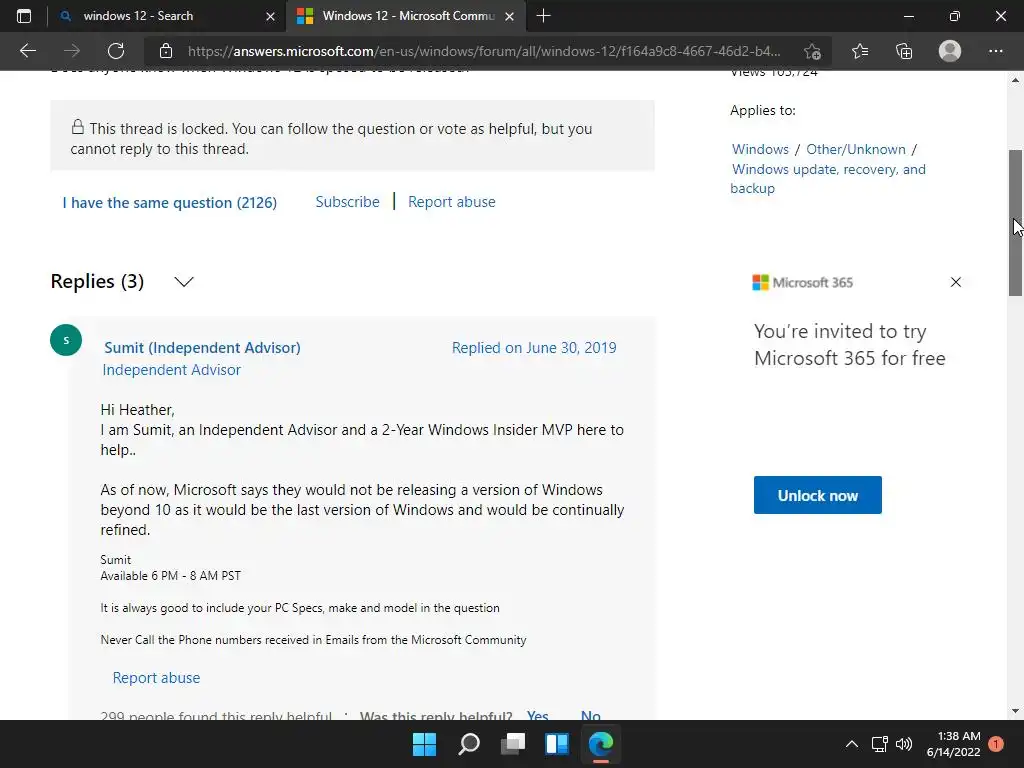
Task: Open the Windows category link
Action: (x=760, y=149)
